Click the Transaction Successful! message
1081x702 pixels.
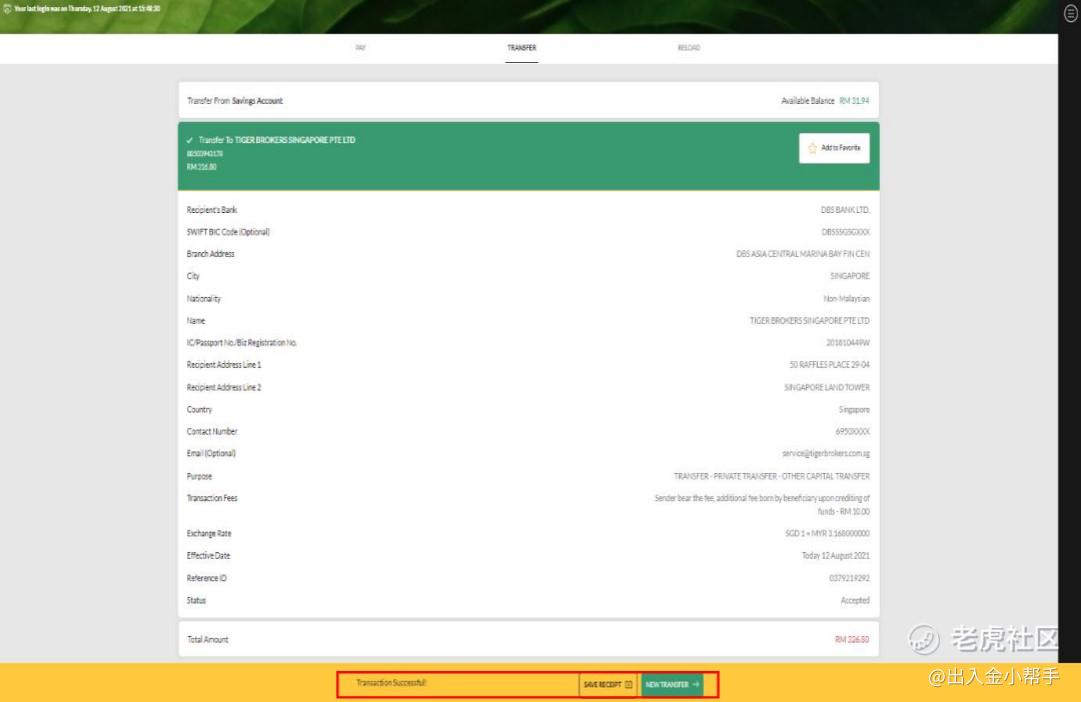click(x=391, y=683)
